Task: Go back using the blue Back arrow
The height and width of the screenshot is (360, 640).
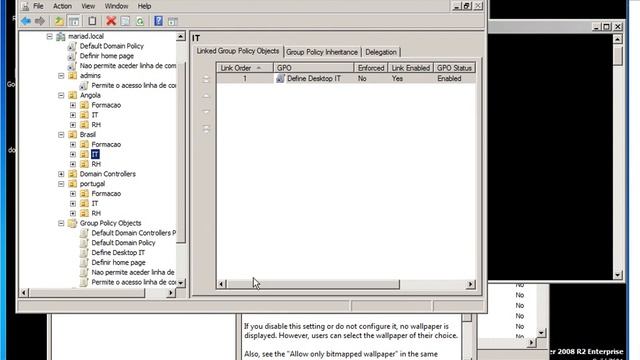Action: [x=26, y=21]
